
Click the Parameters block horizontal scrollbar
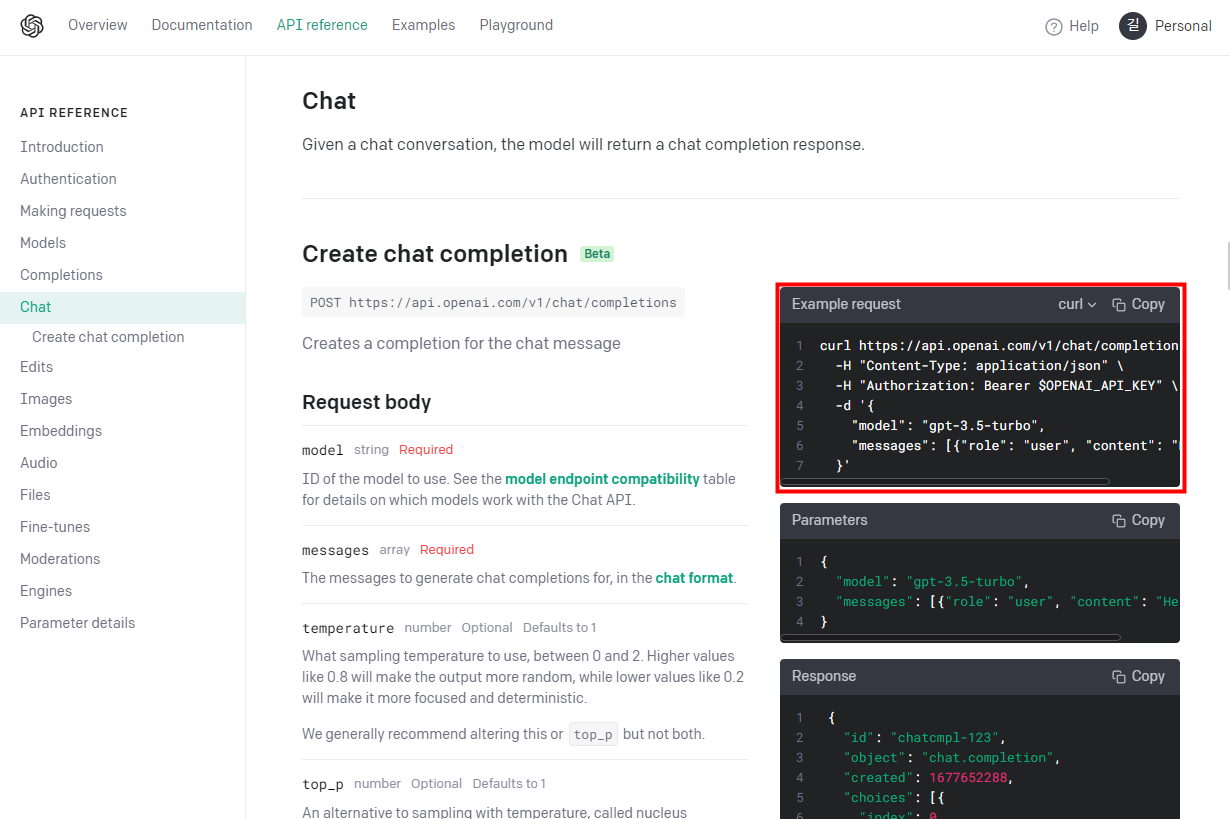tap(951, 637)
